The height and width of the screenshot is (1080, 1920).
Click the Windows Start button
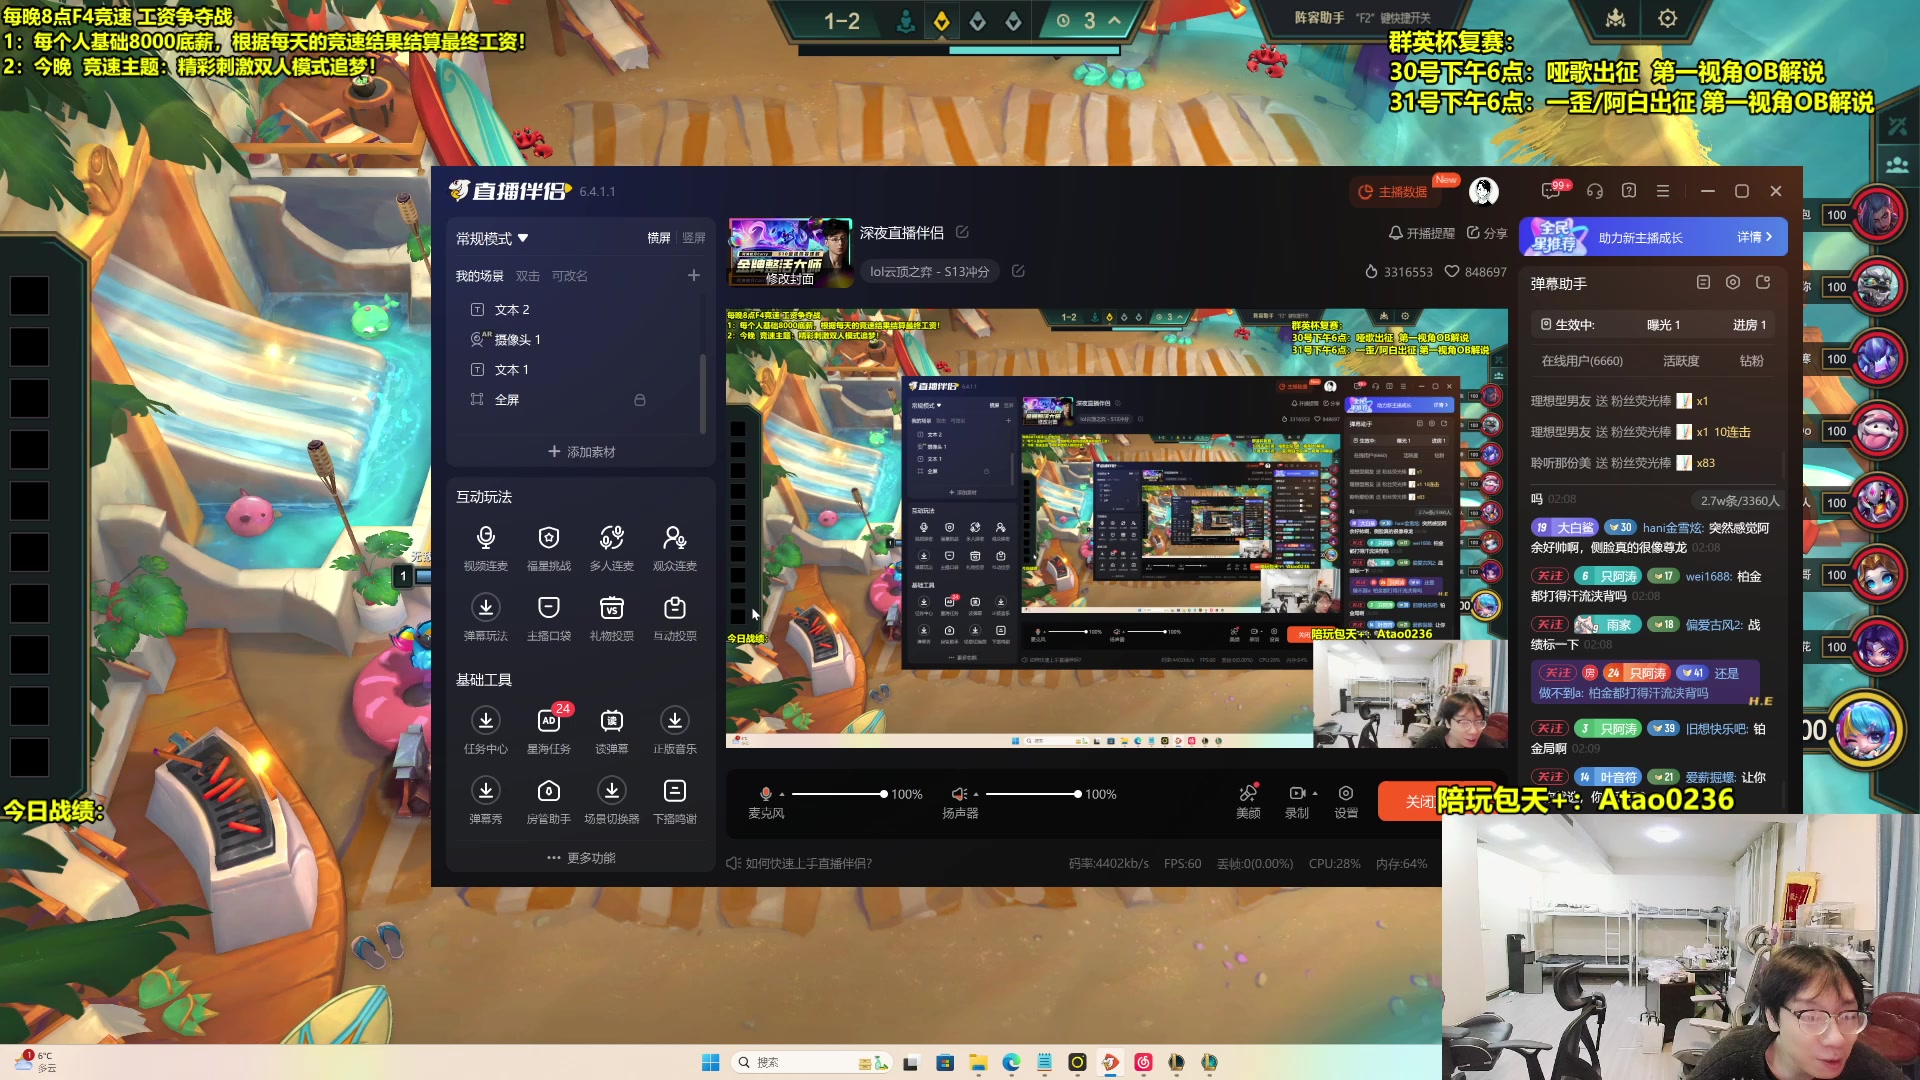[711, 1062]
